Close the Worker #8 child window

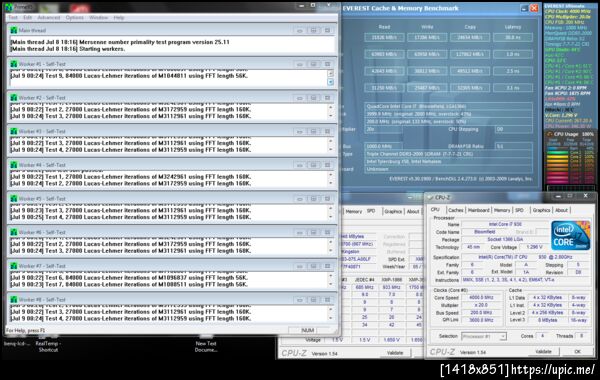(327, 300)
